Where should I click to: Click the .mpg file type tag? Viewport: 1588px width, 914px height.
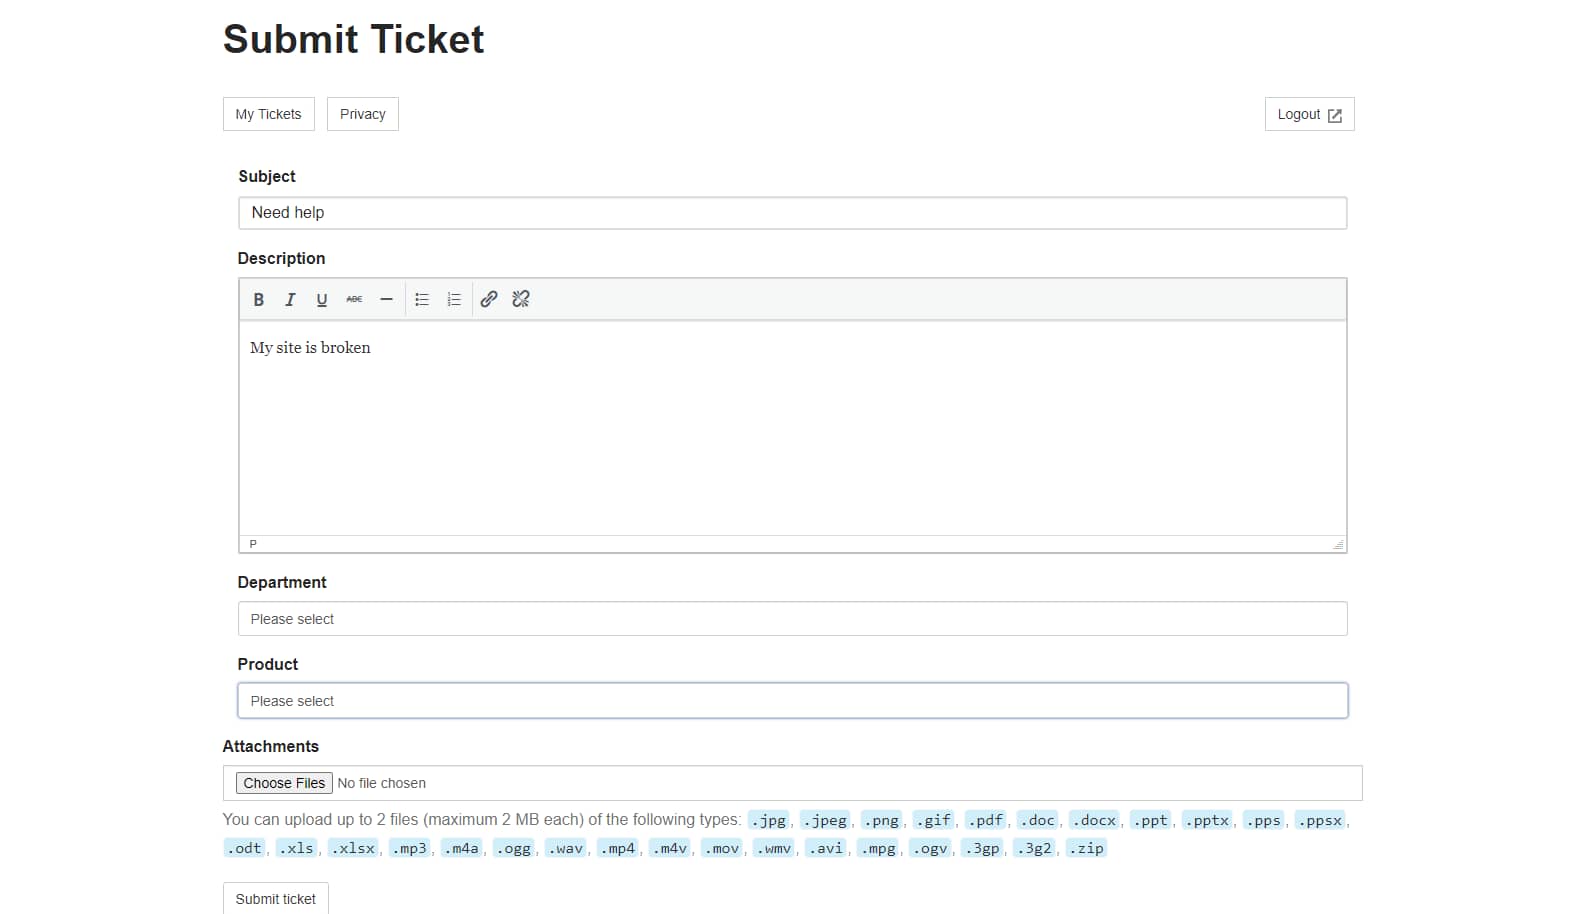878,848
